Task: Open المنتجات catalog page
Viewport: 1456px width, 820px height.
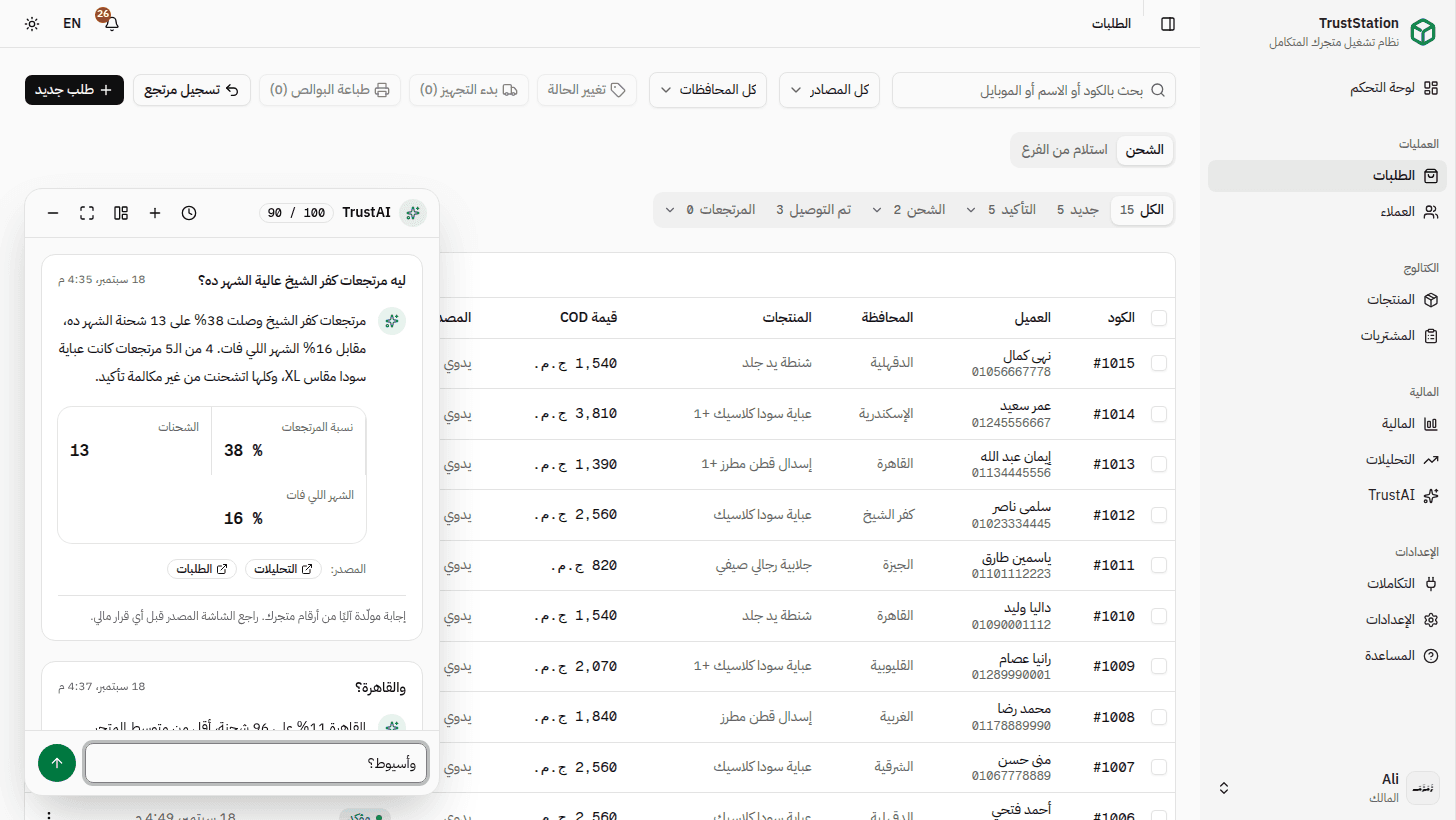Action: coord(1327,299)
